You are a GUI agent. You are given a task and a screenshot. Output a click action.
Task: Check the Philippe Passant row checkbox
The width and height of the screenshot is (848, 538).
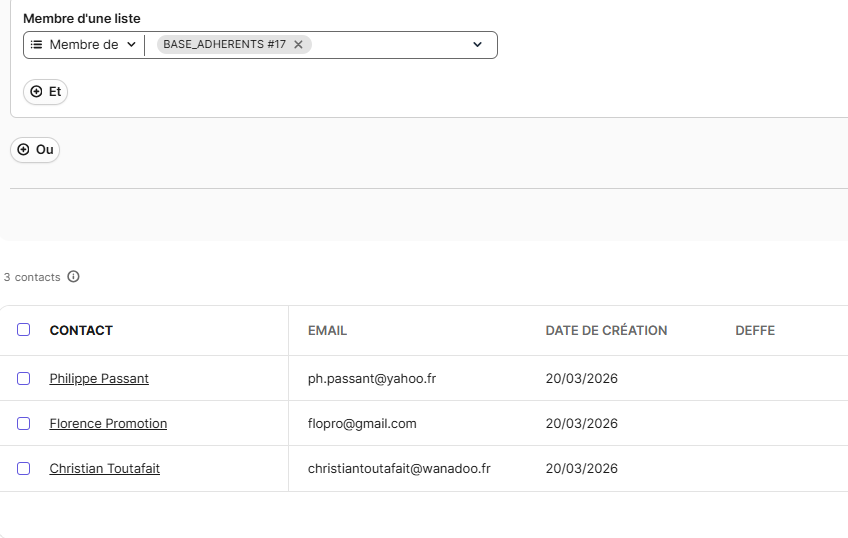click(x=24, y=379)
